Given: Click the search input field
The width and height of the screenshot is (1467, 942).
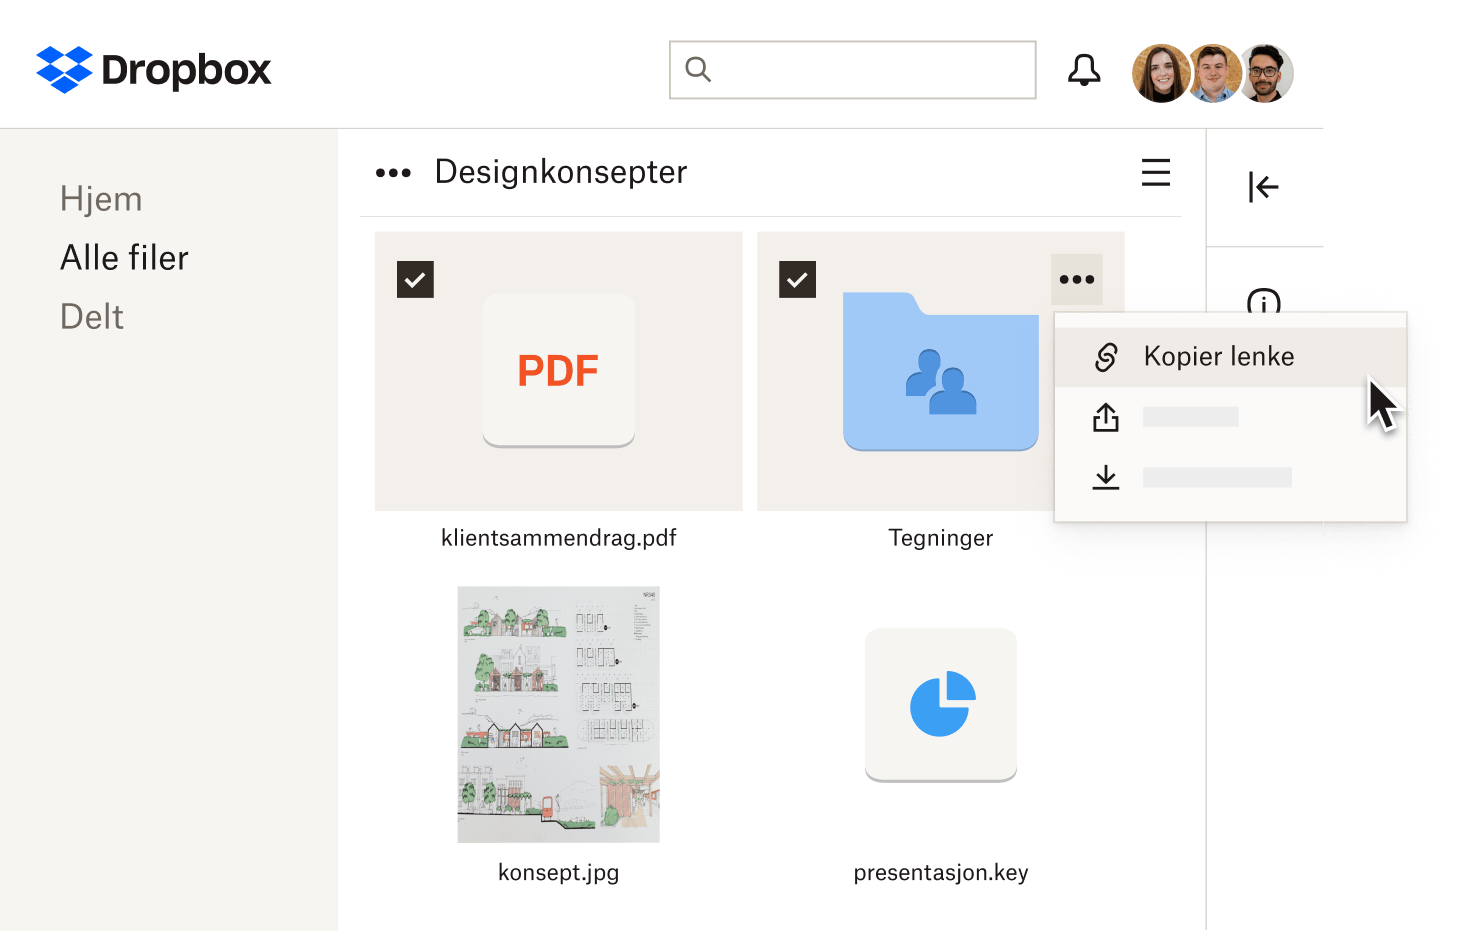Looking at the screenshot, I should (x=852, y=69).
